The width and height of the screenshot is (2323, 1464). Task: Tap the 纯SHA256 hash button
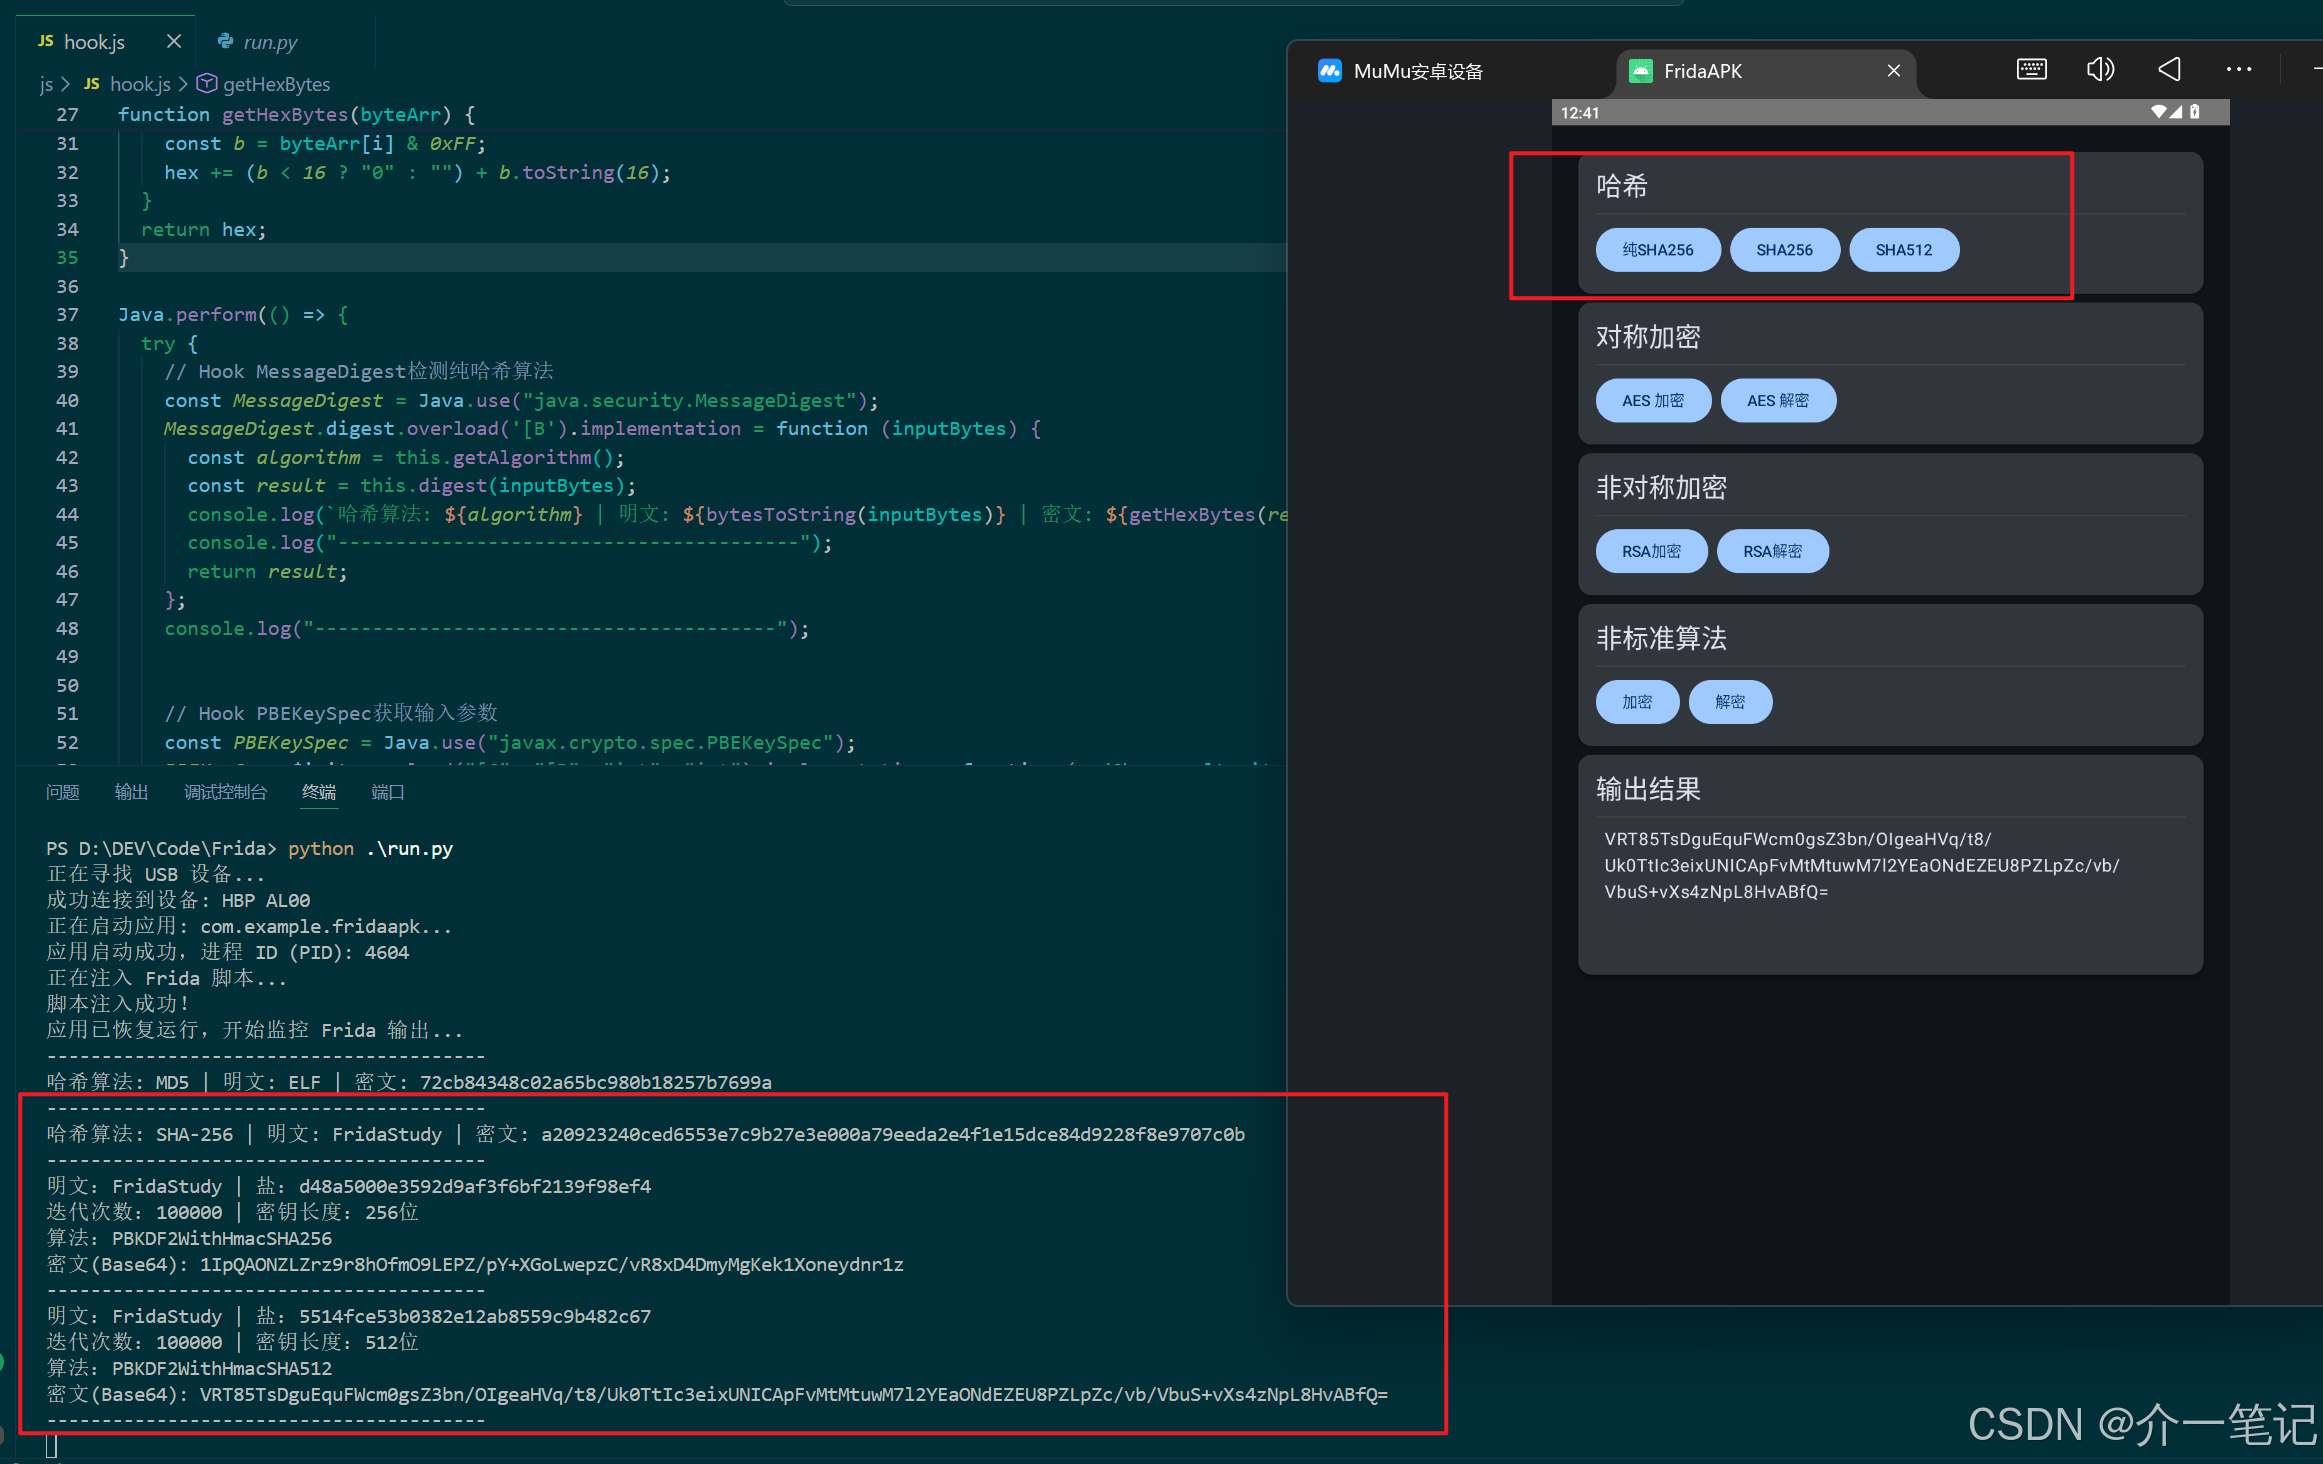1657,250
